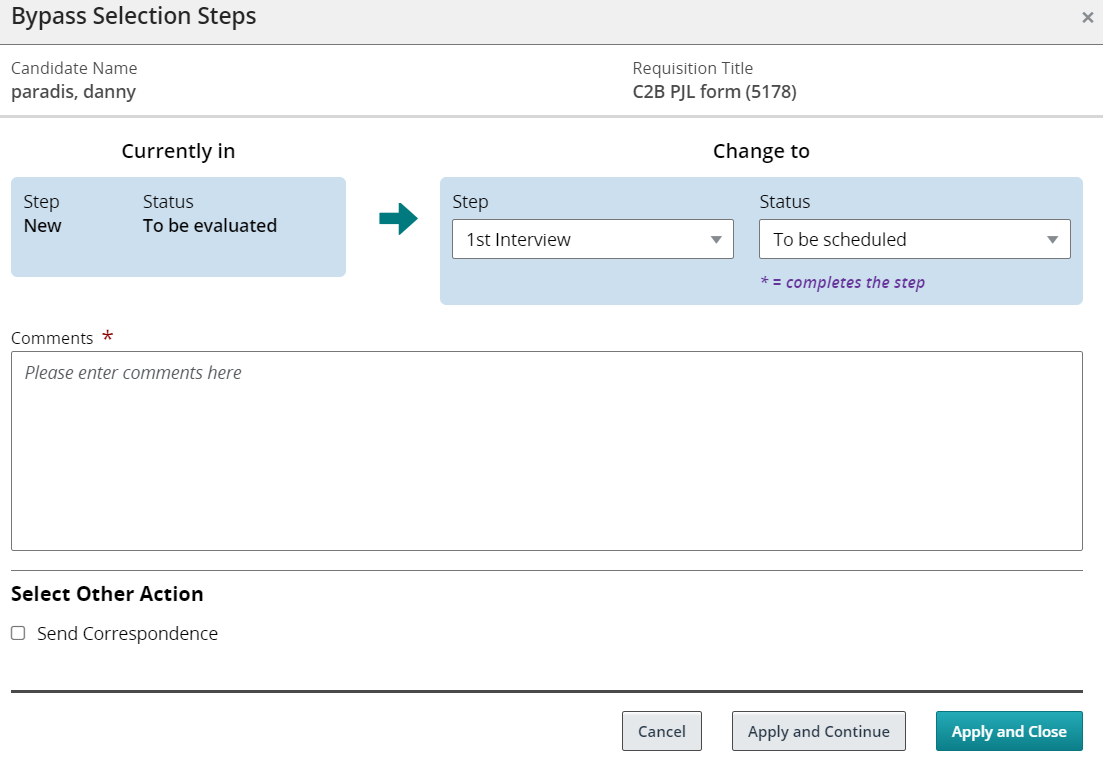This screenshot has height=762, width=1103.
Task: Click the completes the step note
Action: coord(842,282)
